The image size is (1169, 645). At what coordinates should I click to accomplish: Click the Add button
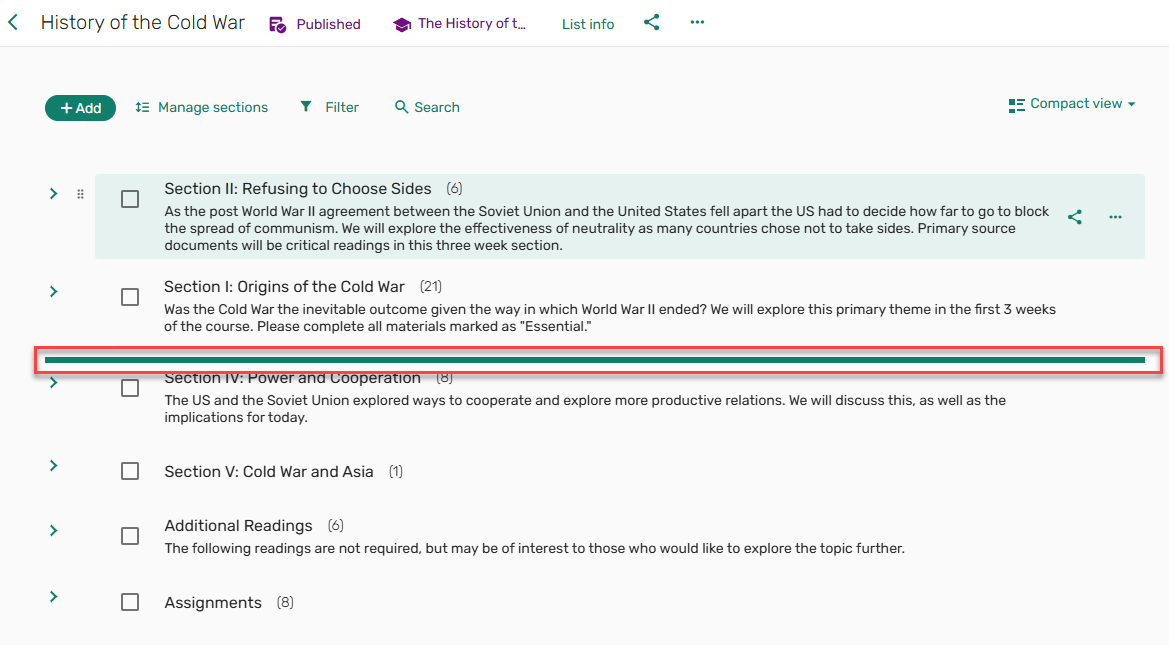[x=81, y=108]
